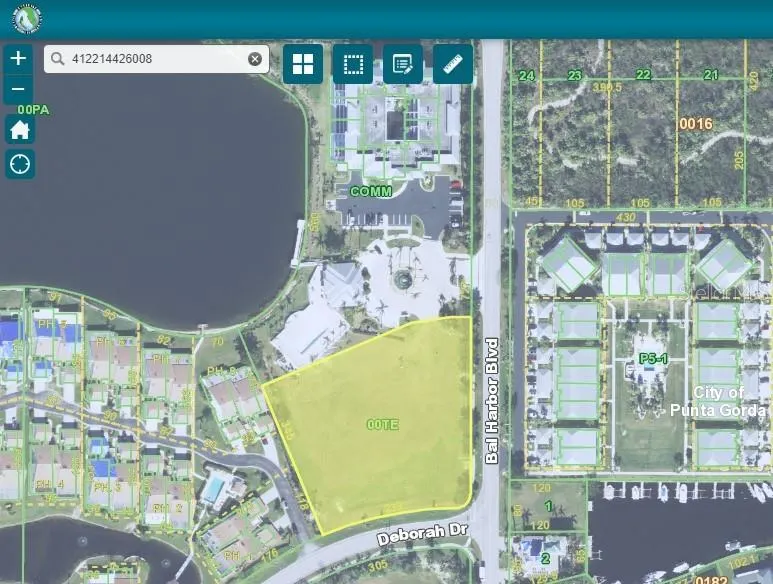Click the 00PA label over the lake
This screenshot has height=584, width=773.
(x=33, y=109)
